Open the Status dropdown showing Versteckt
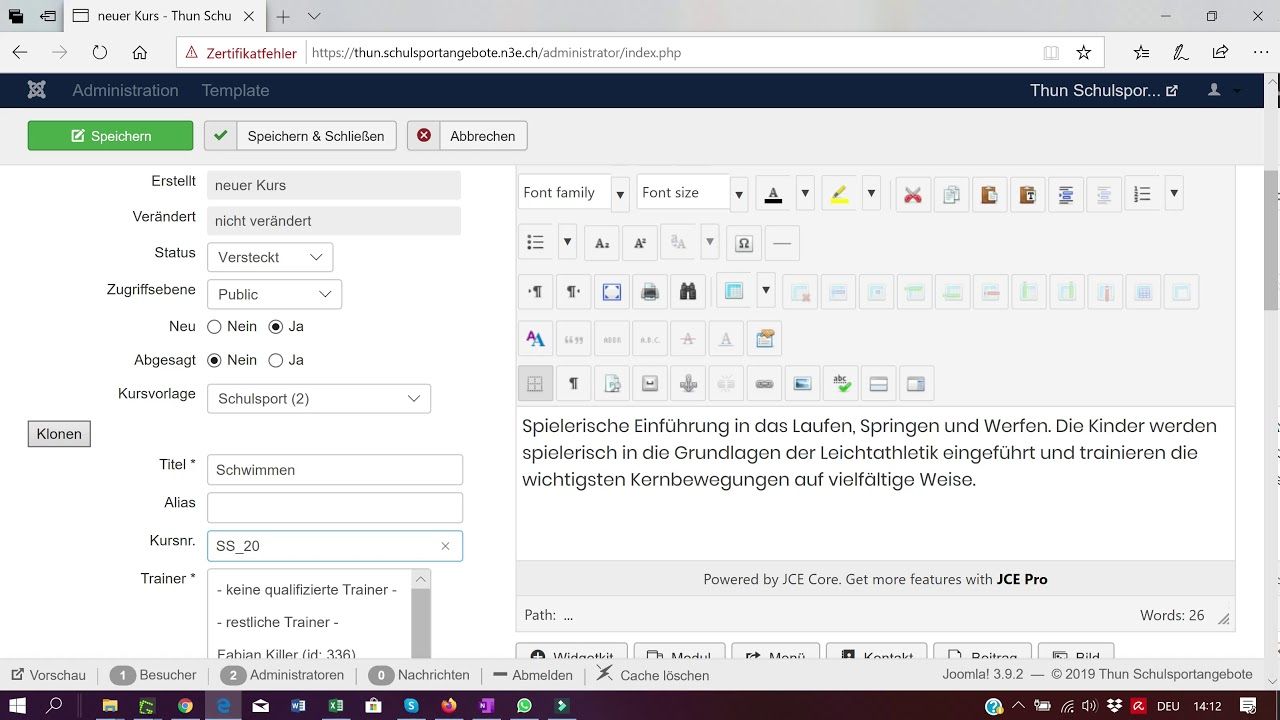1280x720 pixels. click(x=270, y=257)
